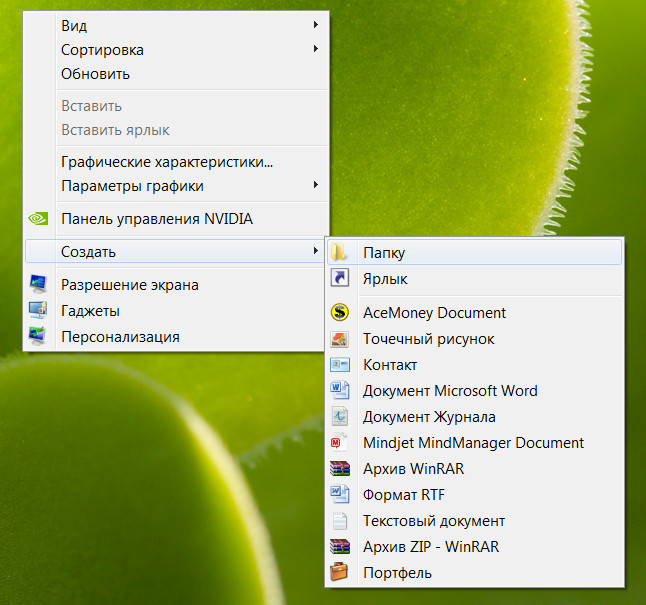Create a new Документ Журнала
The width and height of the screenshot is (646, 605).
click(474, 417)
